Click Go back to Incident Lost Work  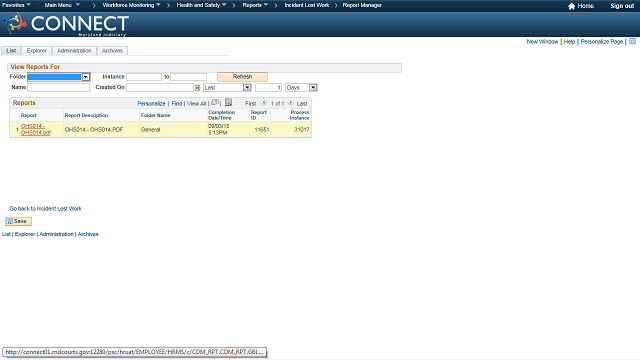[46, 209]
